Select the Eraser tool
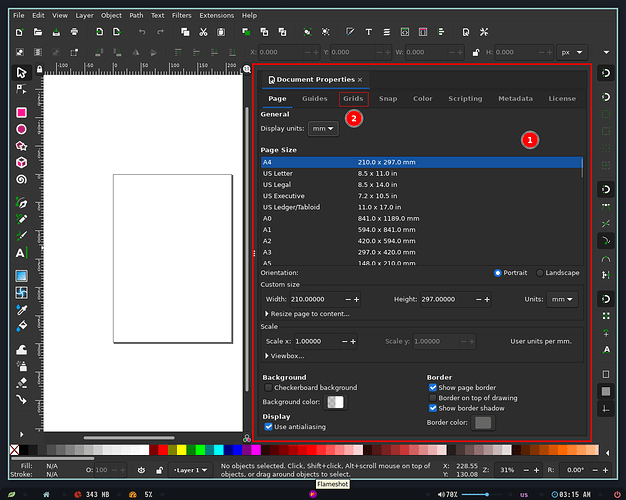Screen dimensions: 626x500 pyautogui.click(x=22, y=383)
